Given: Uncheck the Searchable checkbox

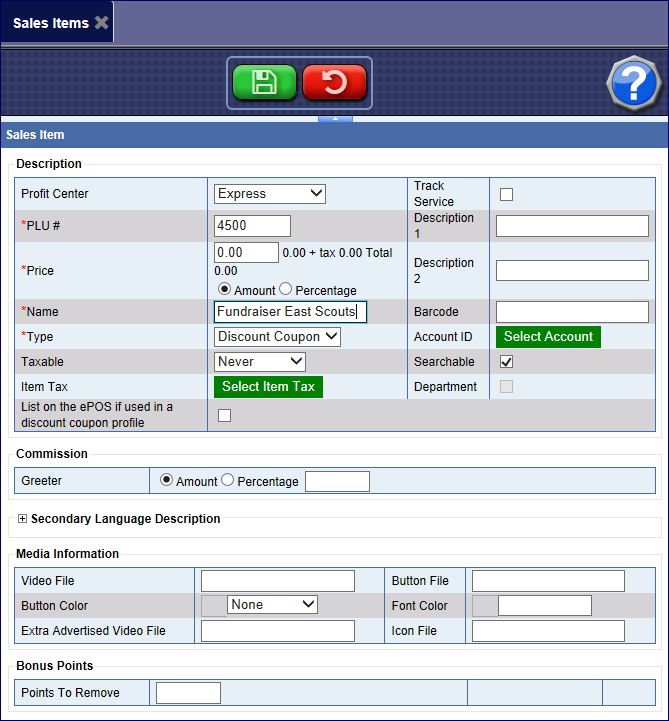Looking at the screenshot, I should click(506, 361).
